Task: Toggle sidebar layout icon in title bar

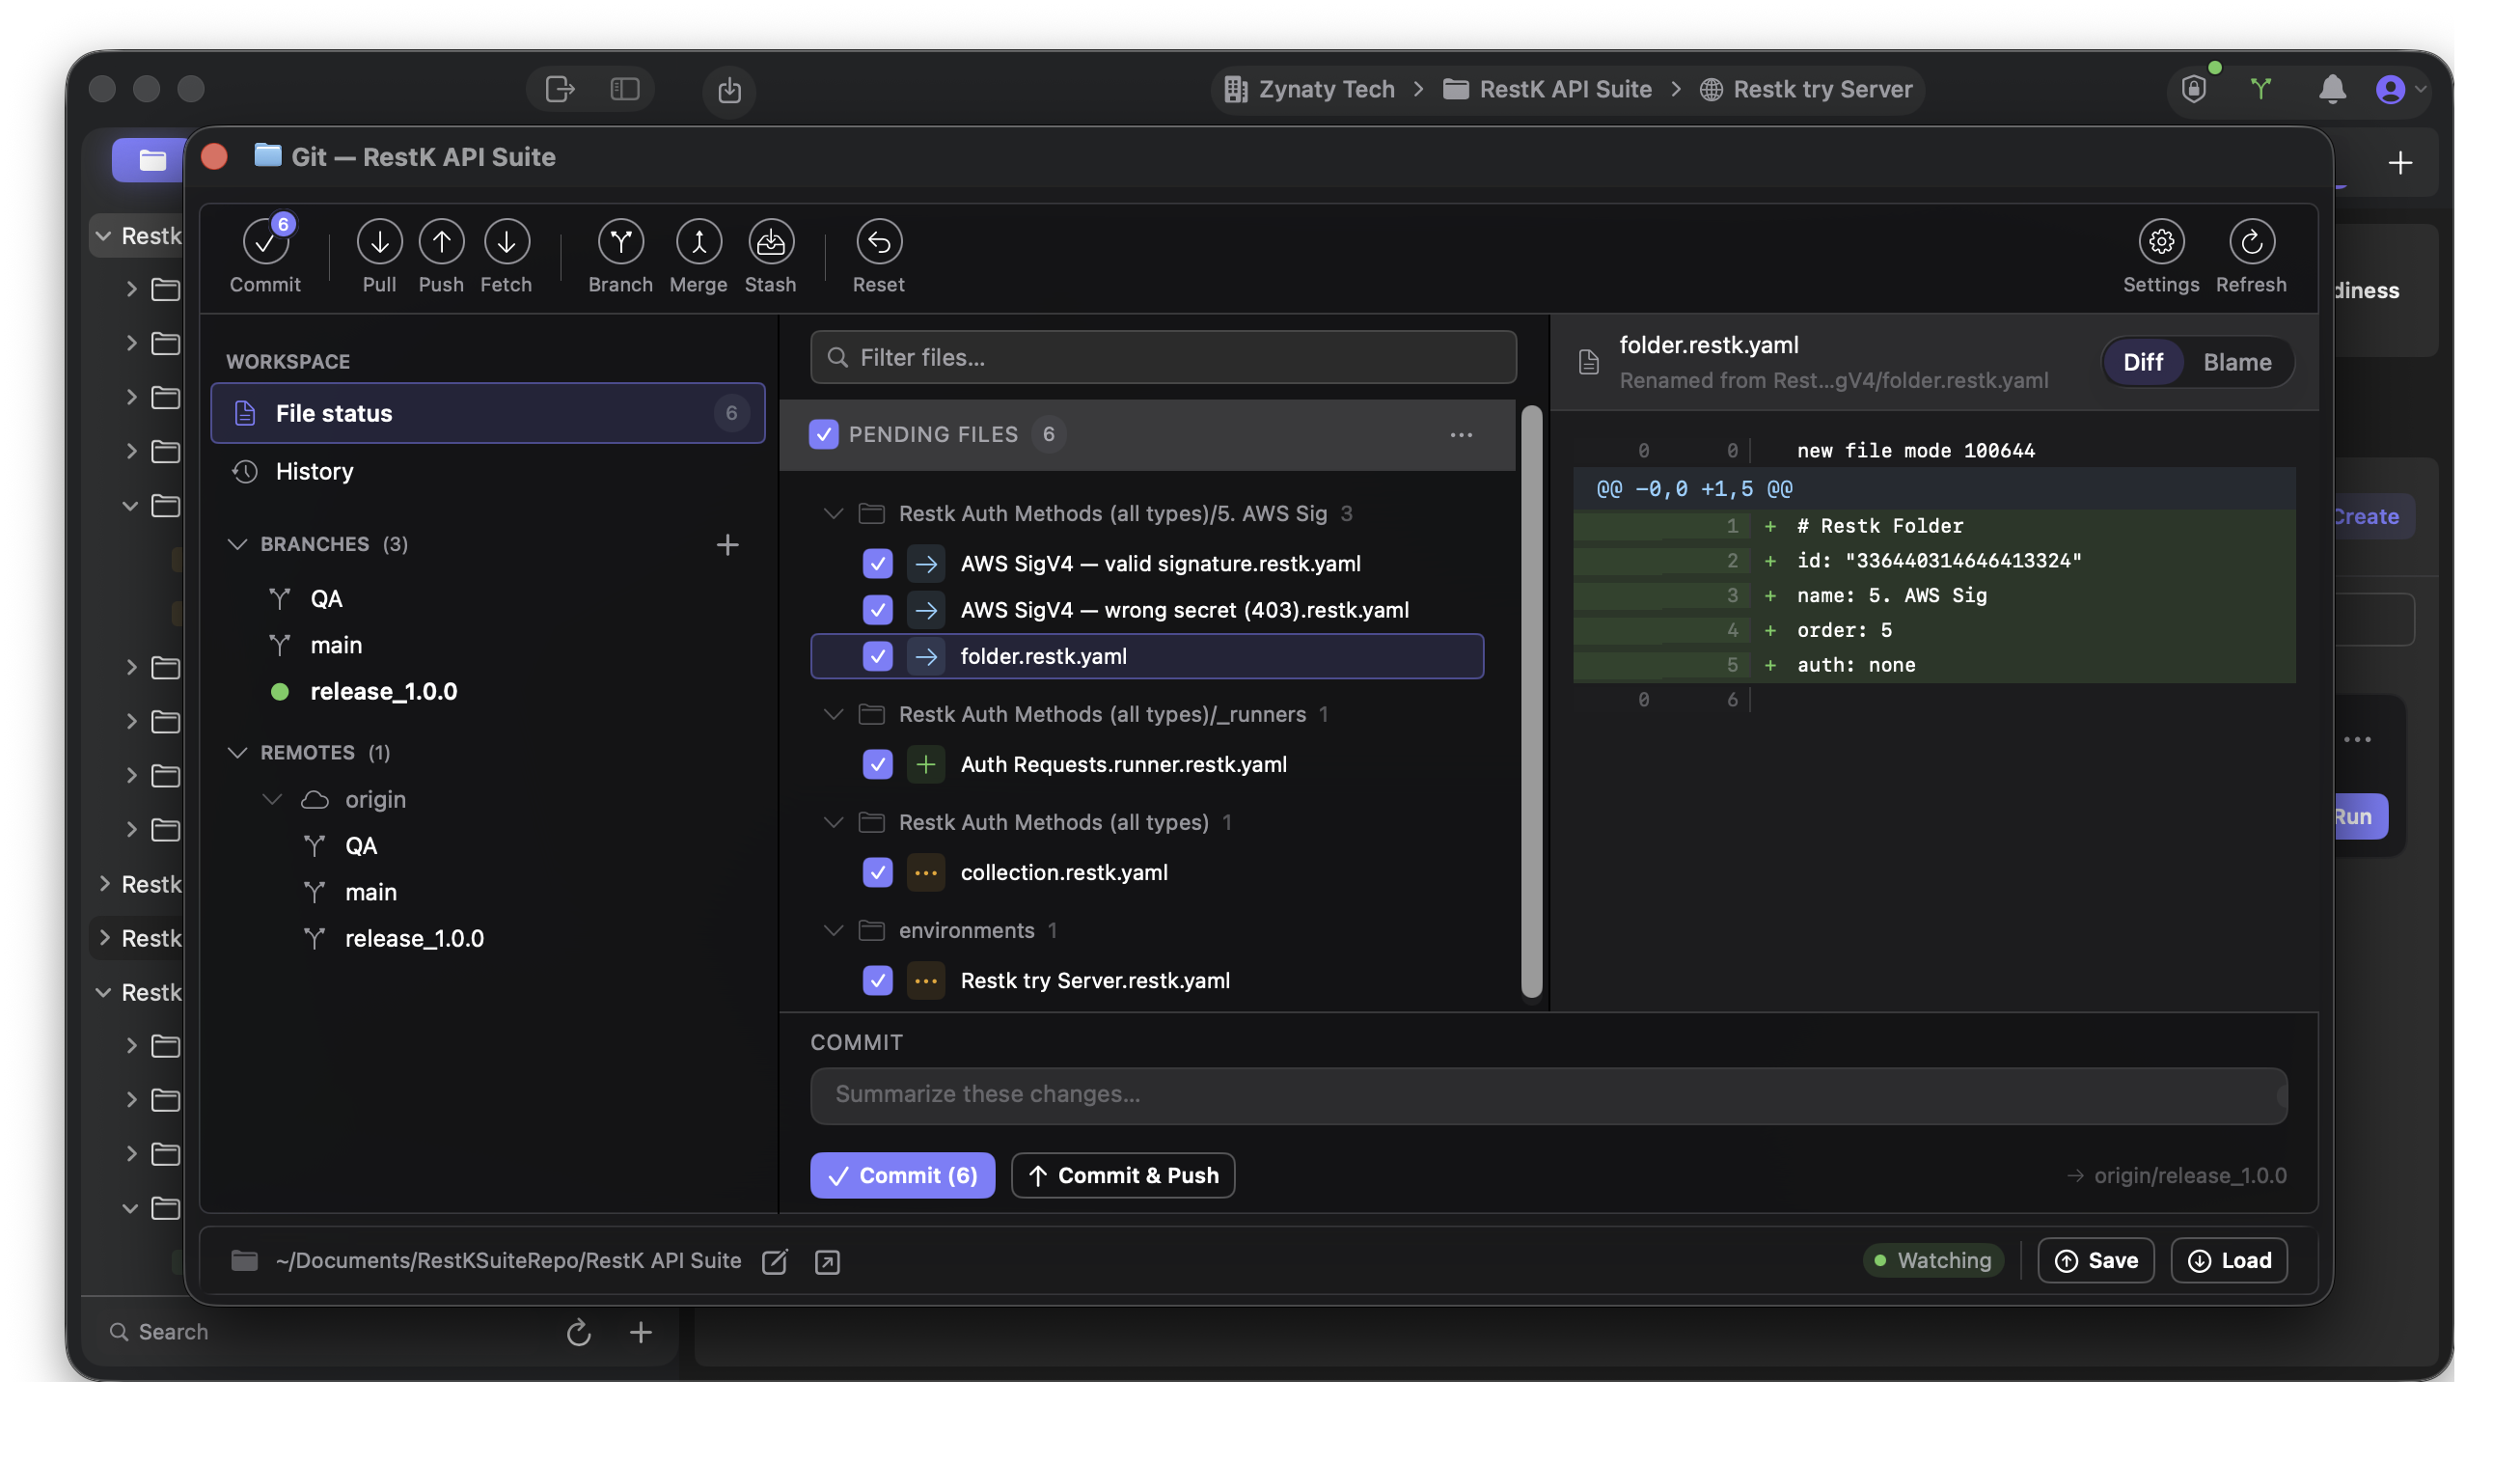Action: coord(624,89)
